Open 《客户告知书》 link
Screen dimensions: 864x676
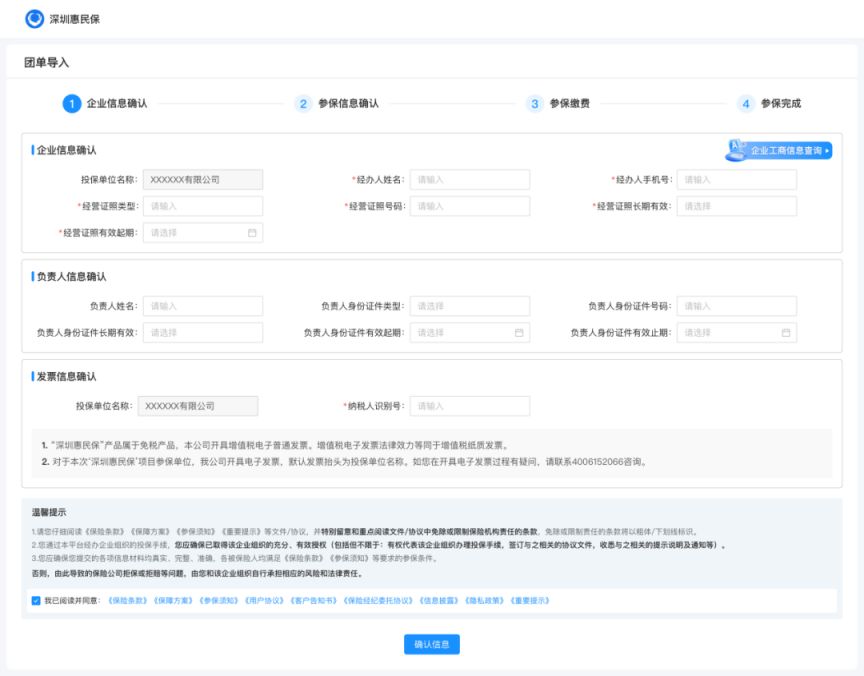tap(313, 601)
